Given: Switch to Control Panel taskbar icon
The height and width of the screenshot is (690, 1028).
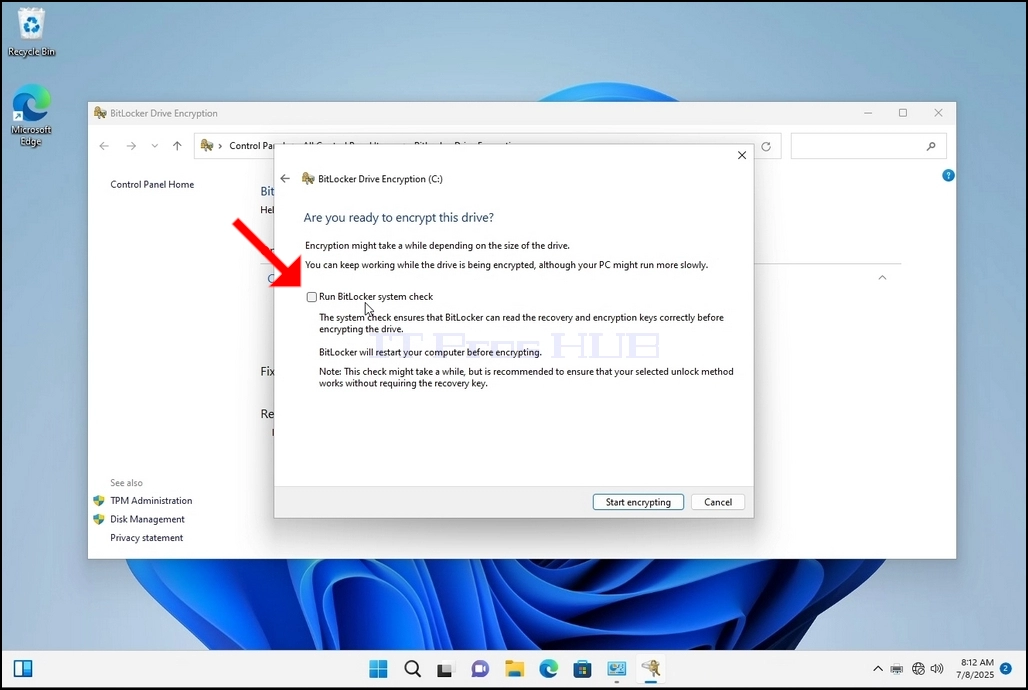Looking at the screenshot, I should (x=616, y=669).
